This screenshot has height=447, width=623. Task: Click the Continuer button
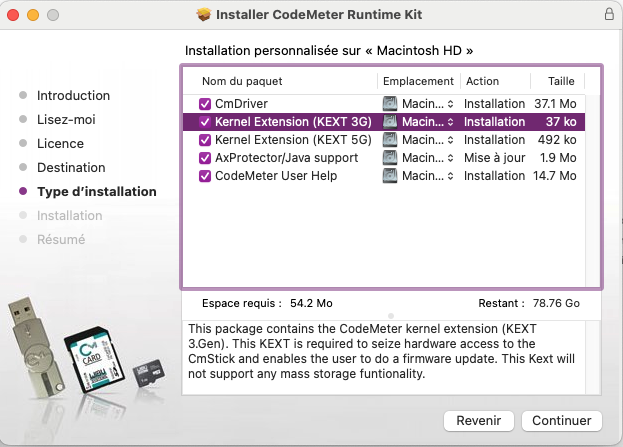point(561,420)
